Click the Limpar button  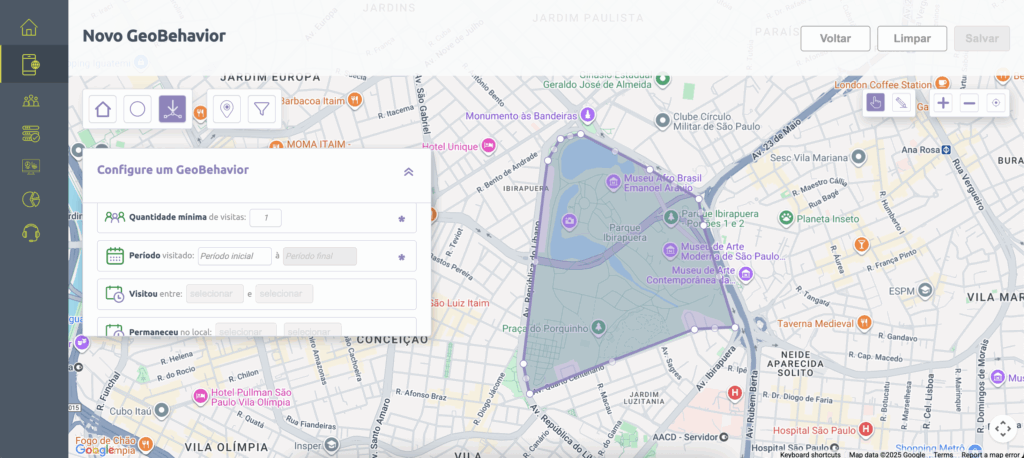pos(912,38)
